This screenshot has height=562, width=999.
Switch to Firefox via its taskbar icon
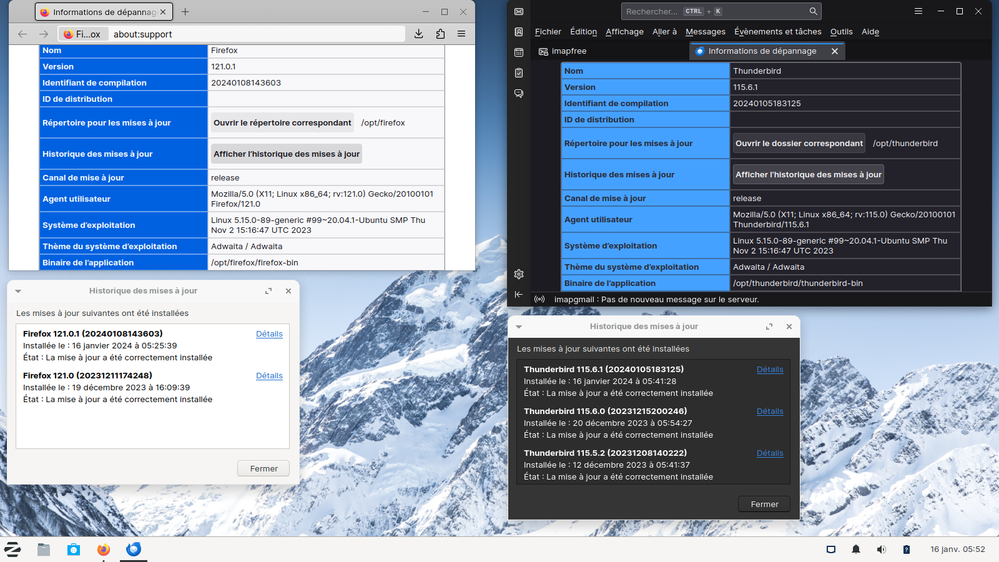pyautogui.click(x=103, y=549)
